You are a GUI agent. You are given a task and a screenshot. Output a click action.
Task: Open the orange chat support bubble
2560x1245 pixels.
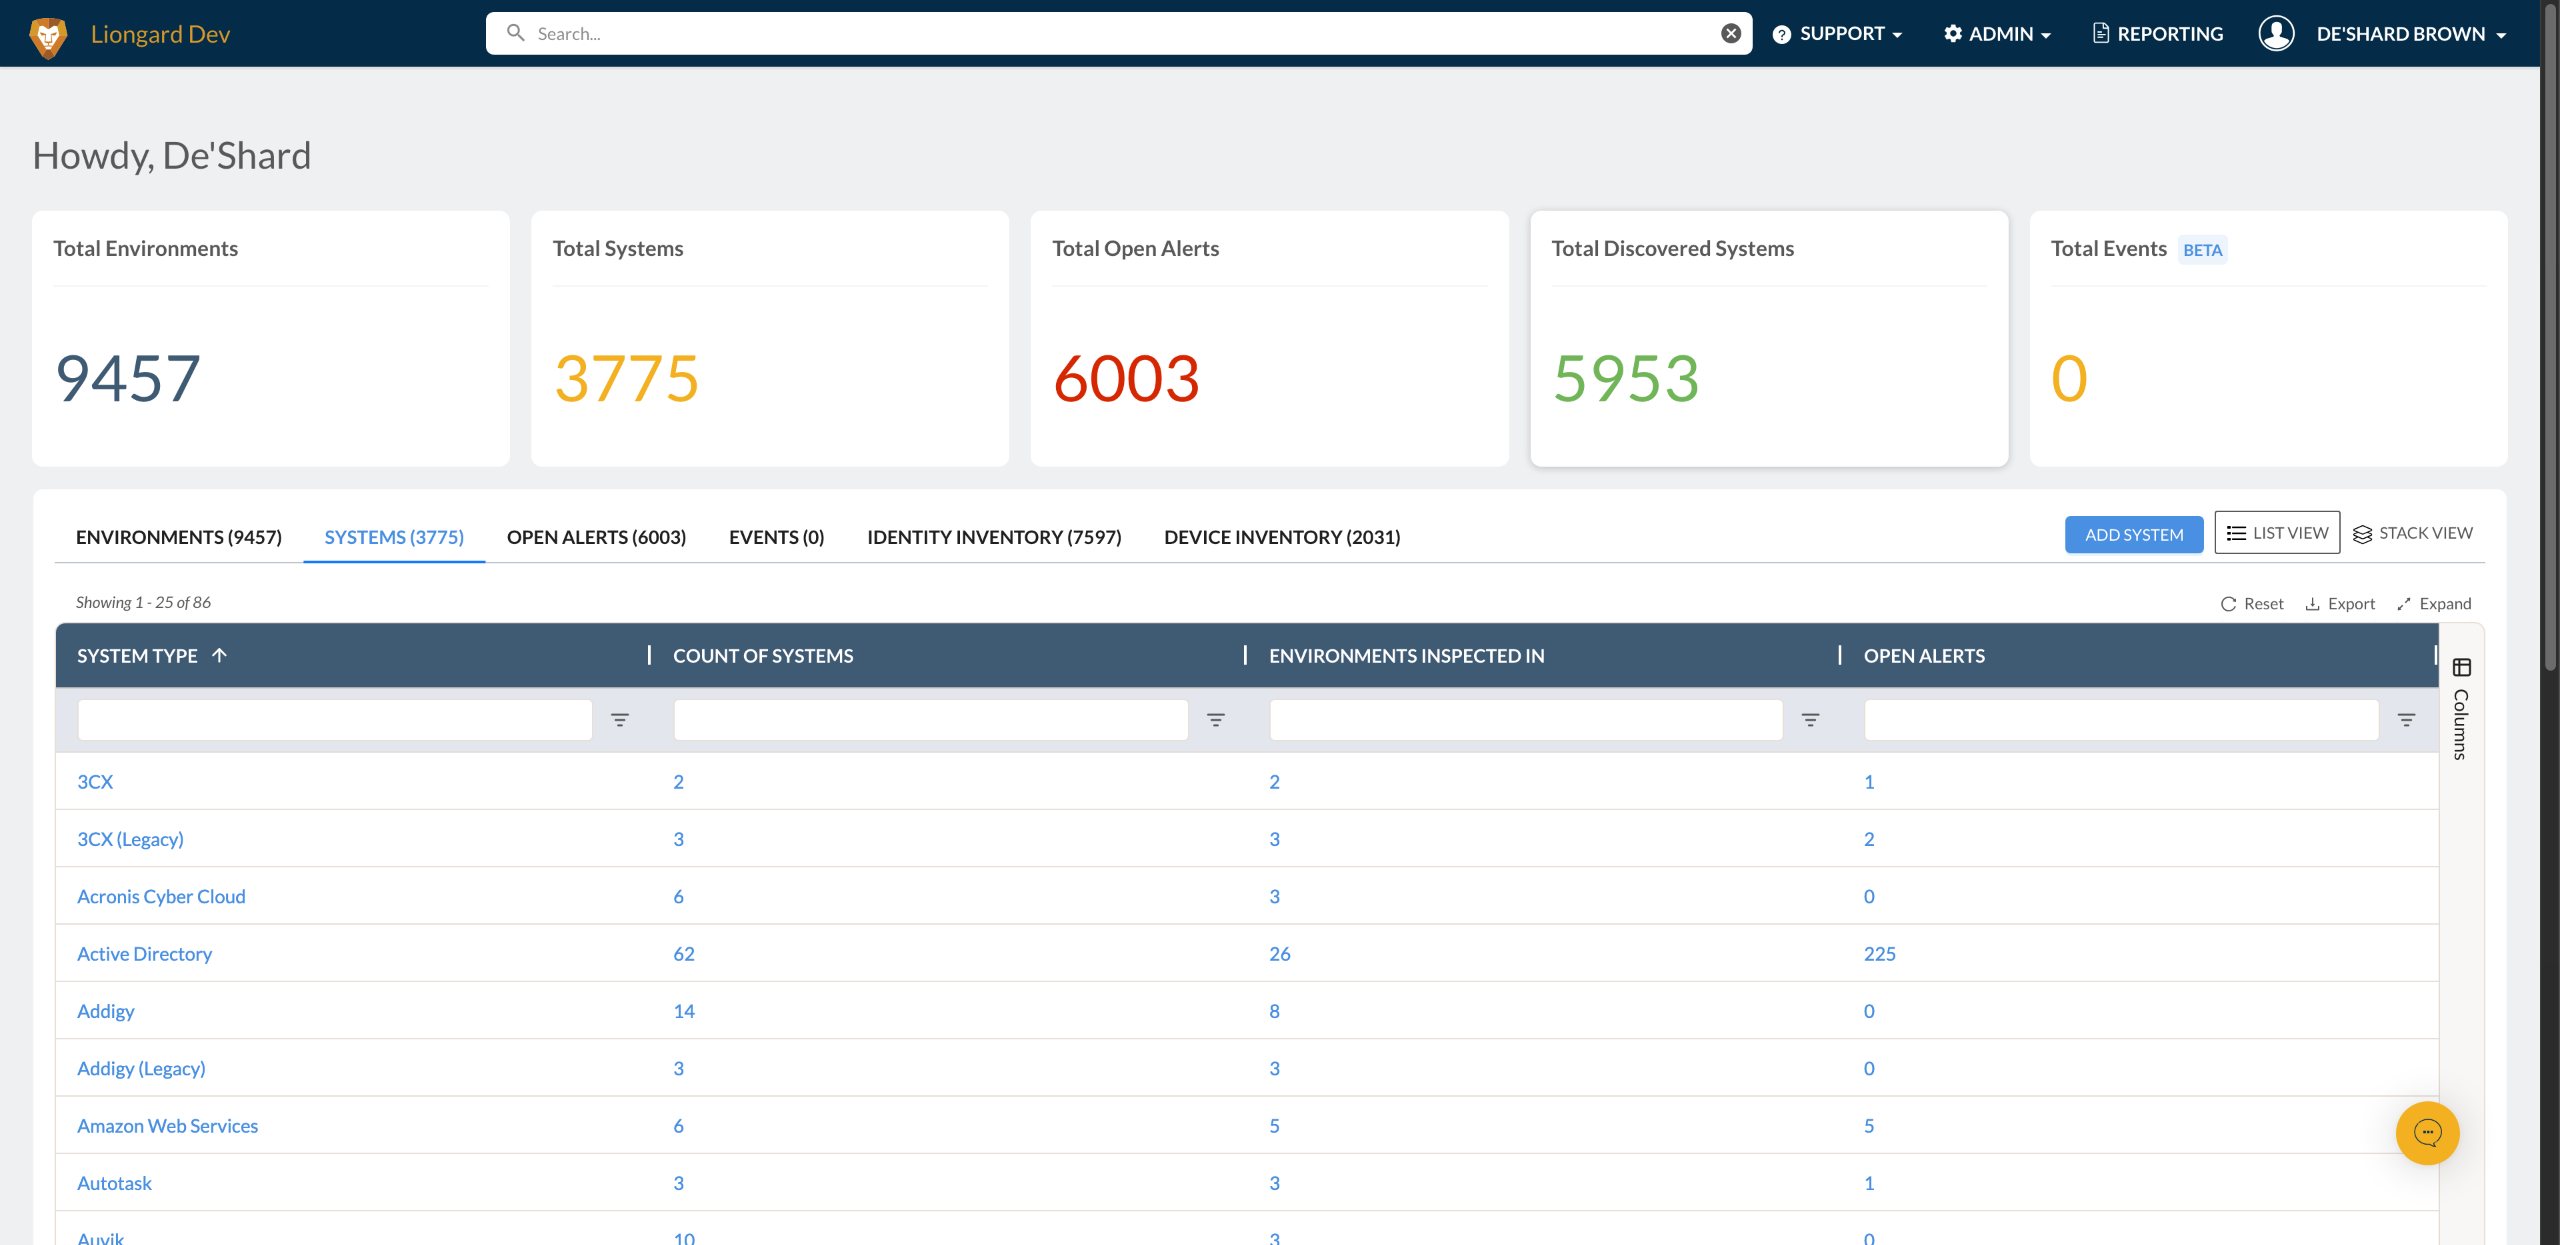pos(2426,1133)
